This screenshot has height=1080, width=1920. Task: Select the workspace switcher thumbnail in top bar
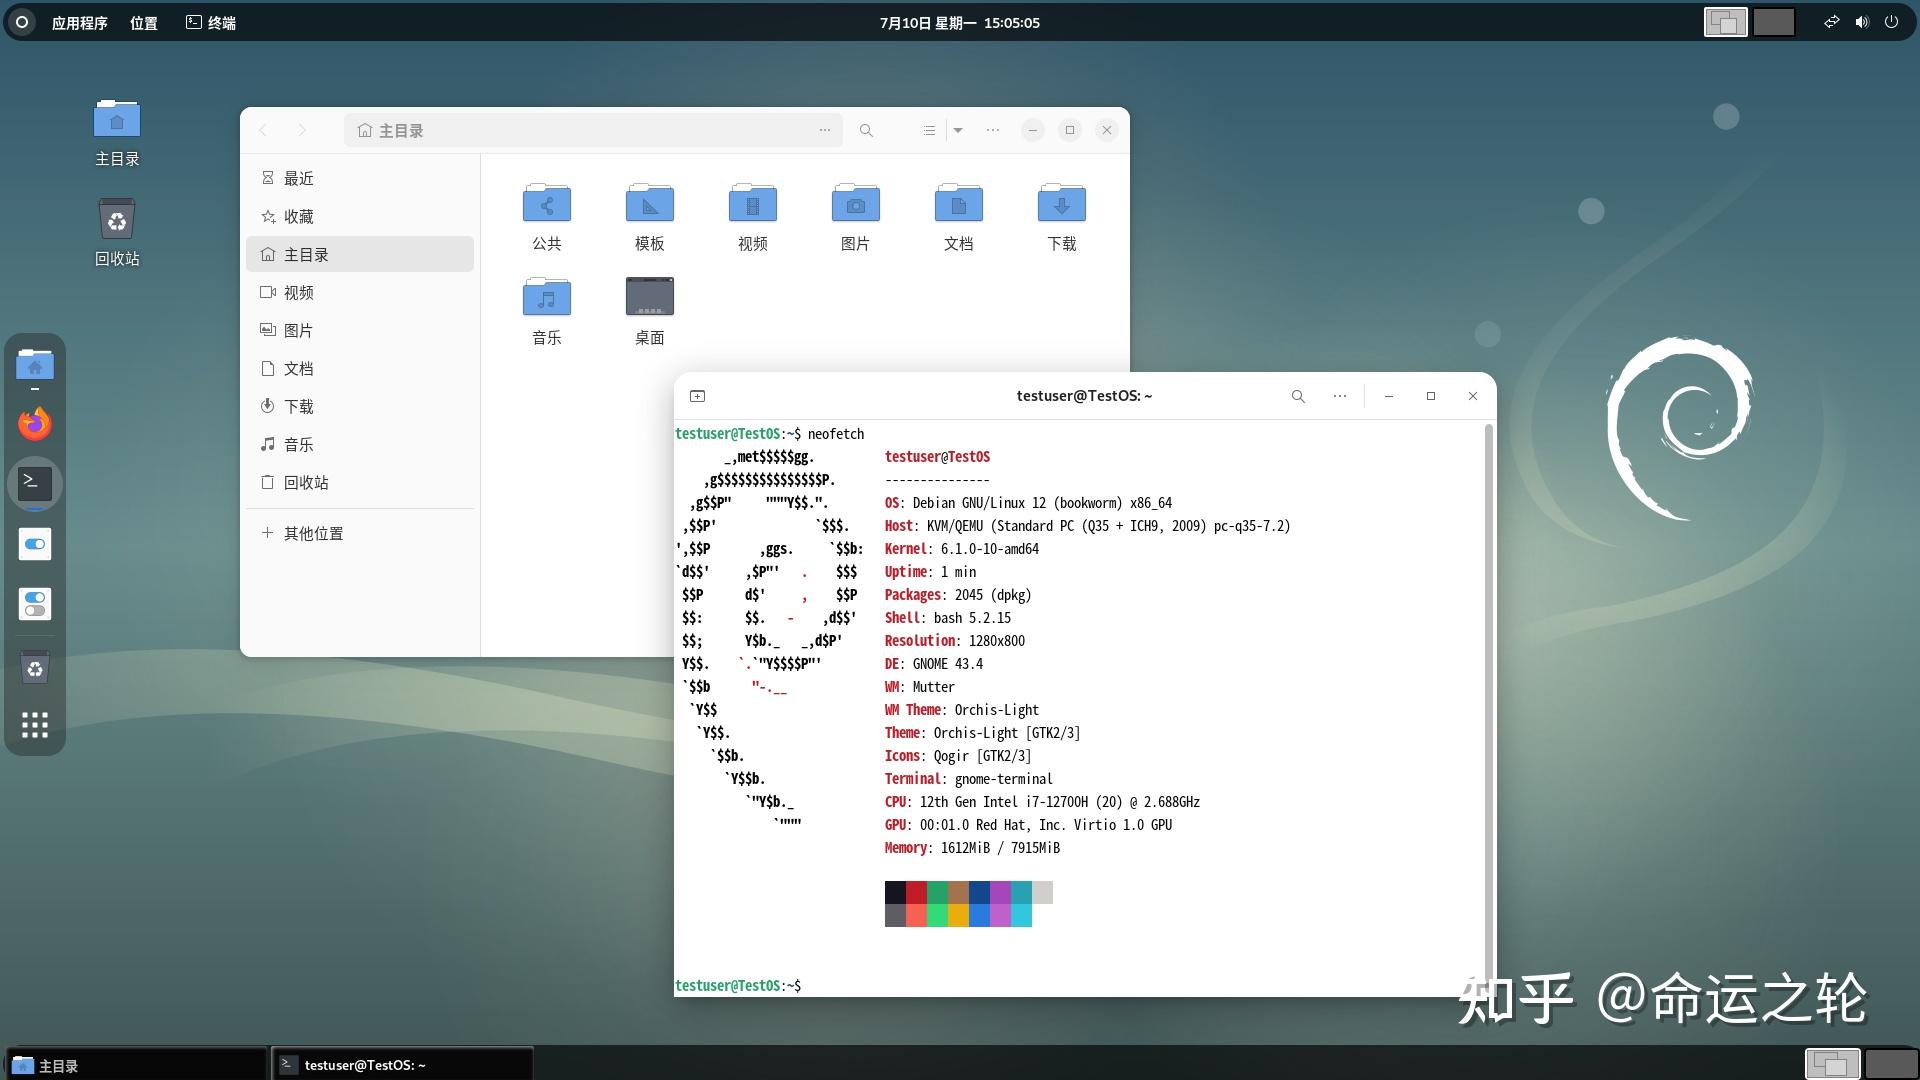(1727, 21)
